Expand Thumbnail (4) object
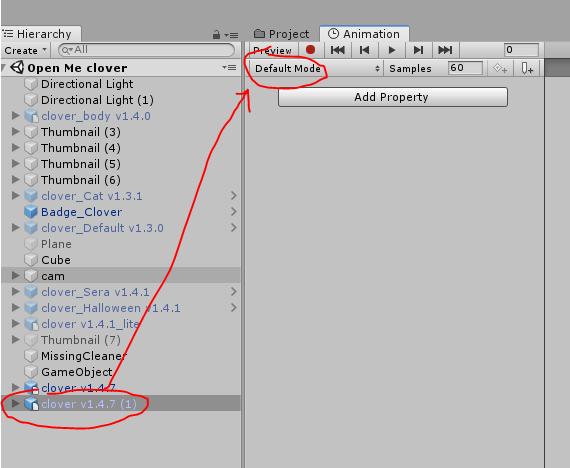570x468 pixels. 16,148
